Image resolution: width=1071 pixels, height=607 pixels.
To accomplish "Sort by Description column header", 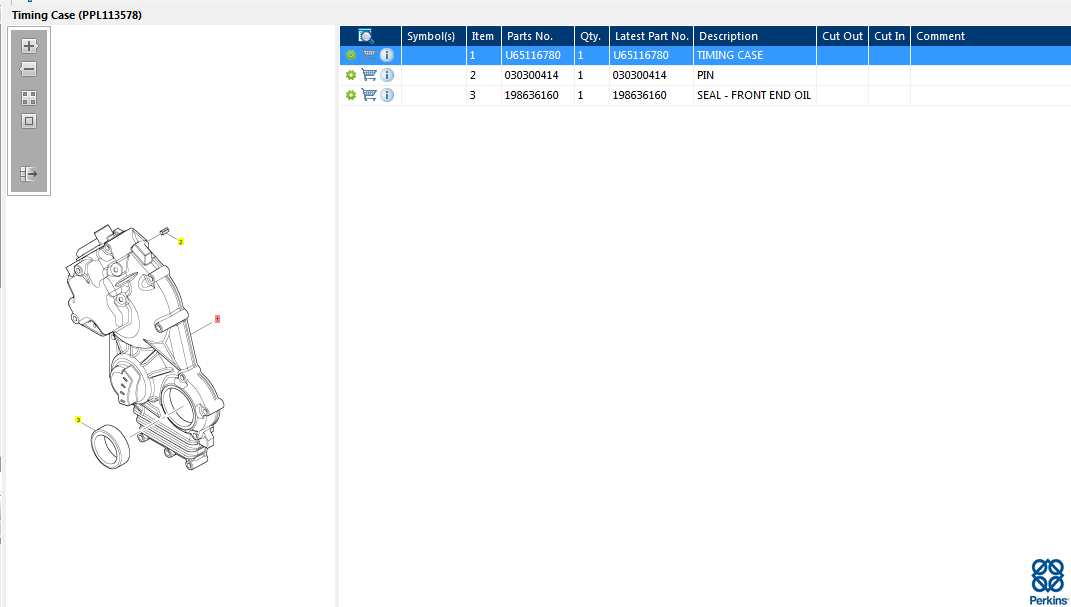I will pyautogui.click(x=755, y=36).
